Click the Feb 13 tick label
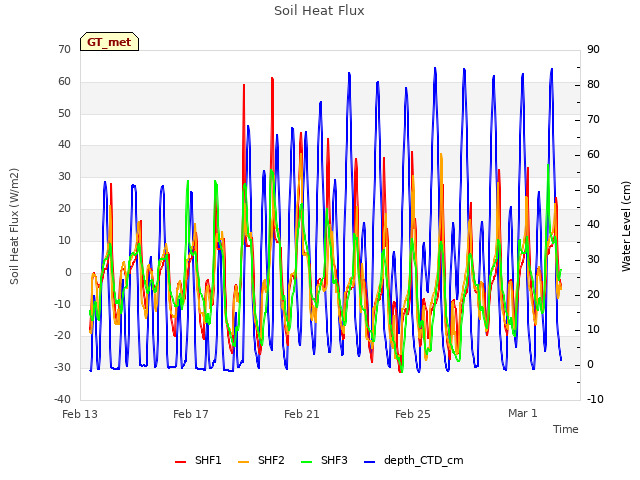Viewport: 640px width, 480px height. 80,414
